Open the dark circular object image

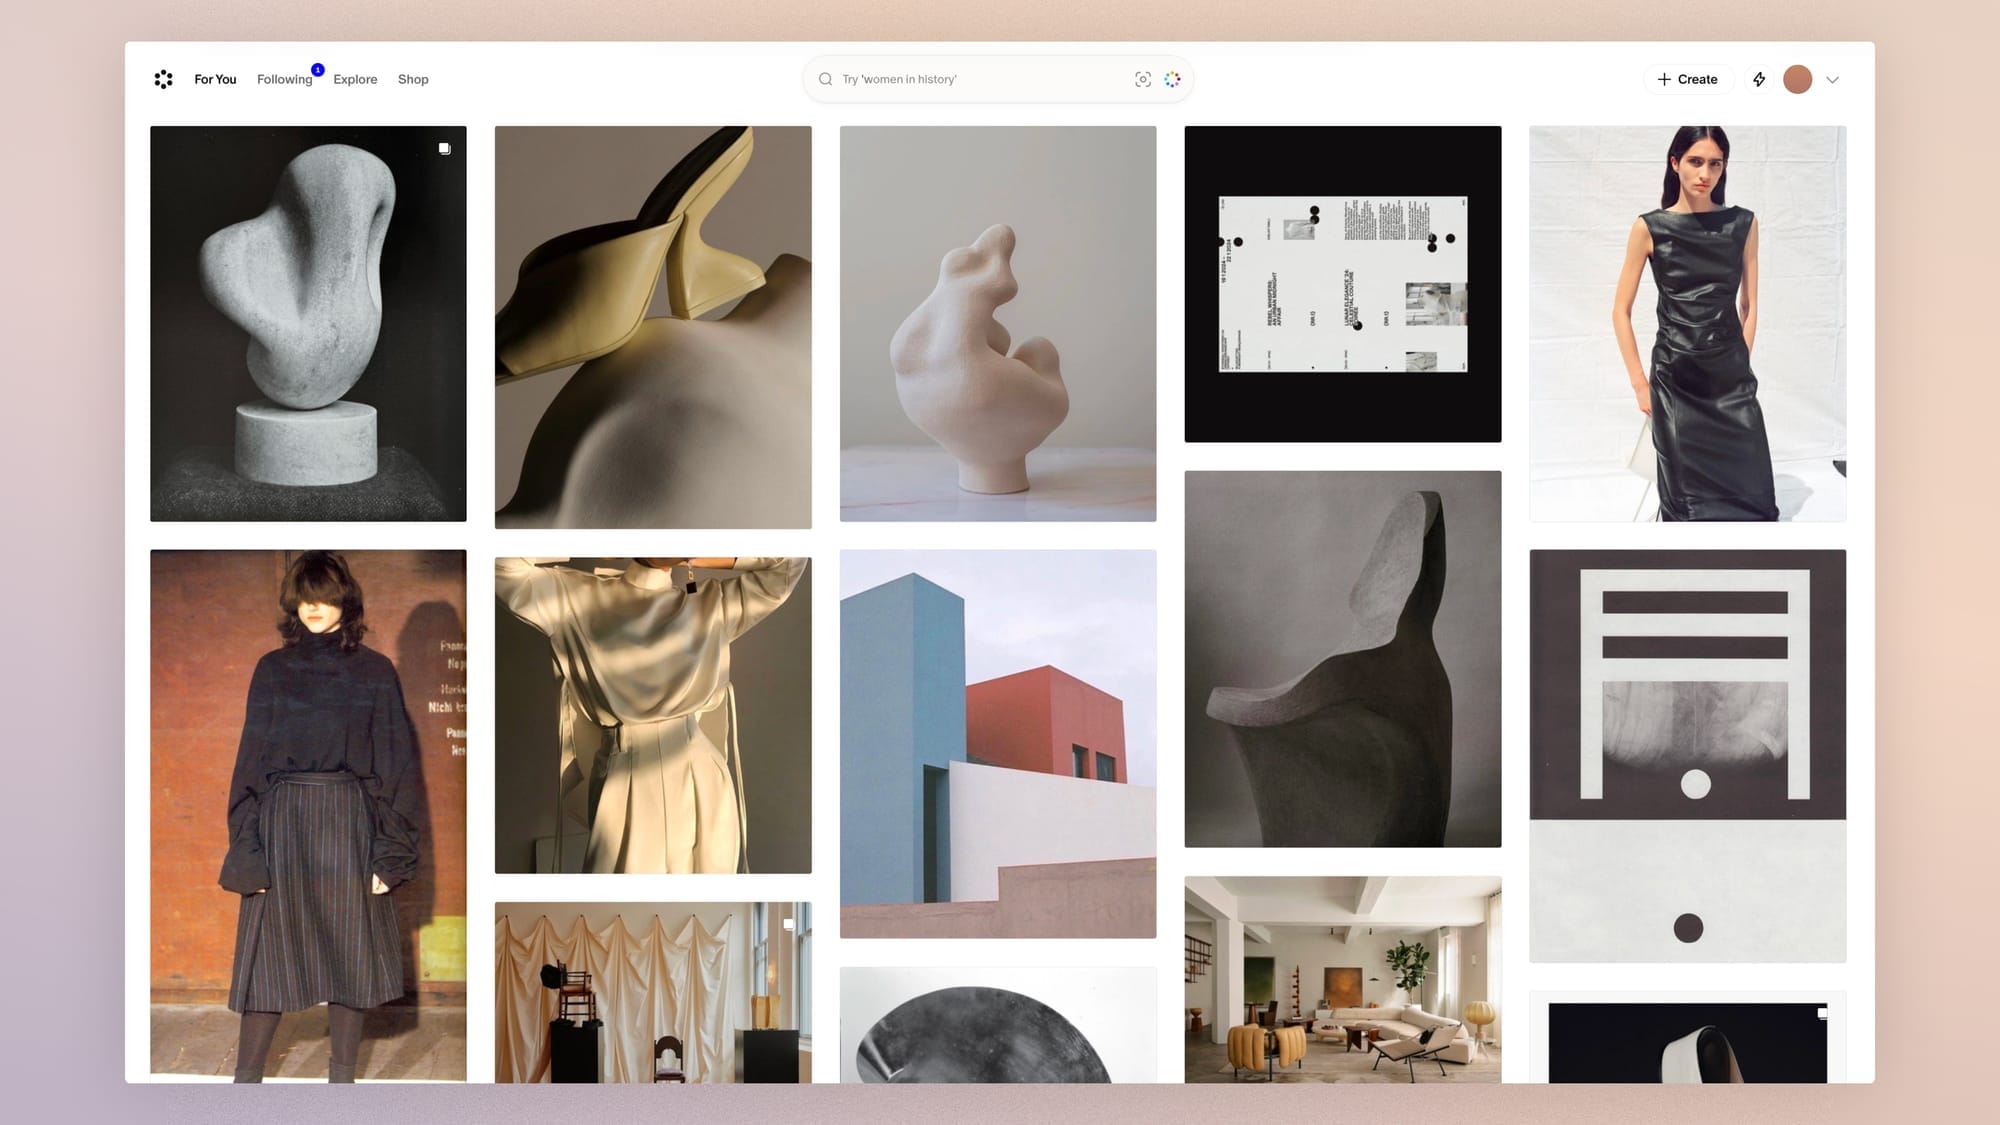998,1025
